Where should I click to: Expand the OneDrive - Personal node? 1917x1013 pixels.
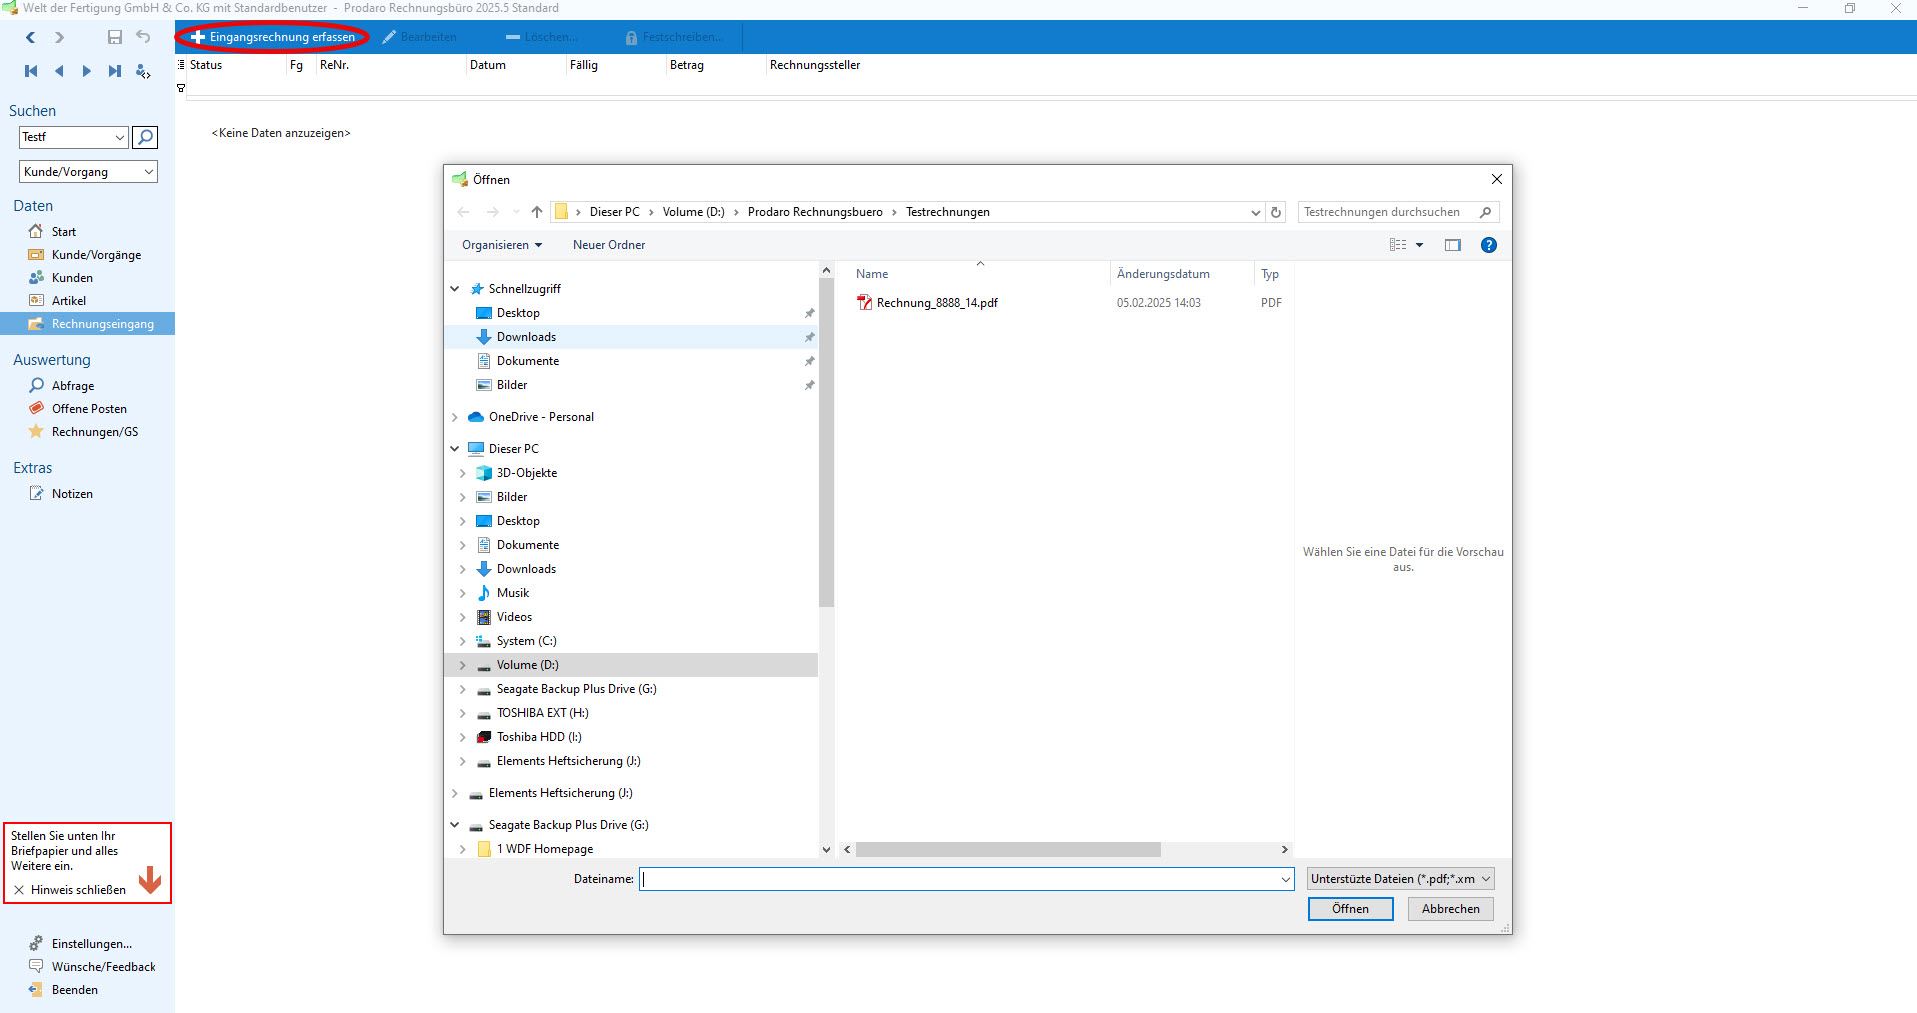455,417
